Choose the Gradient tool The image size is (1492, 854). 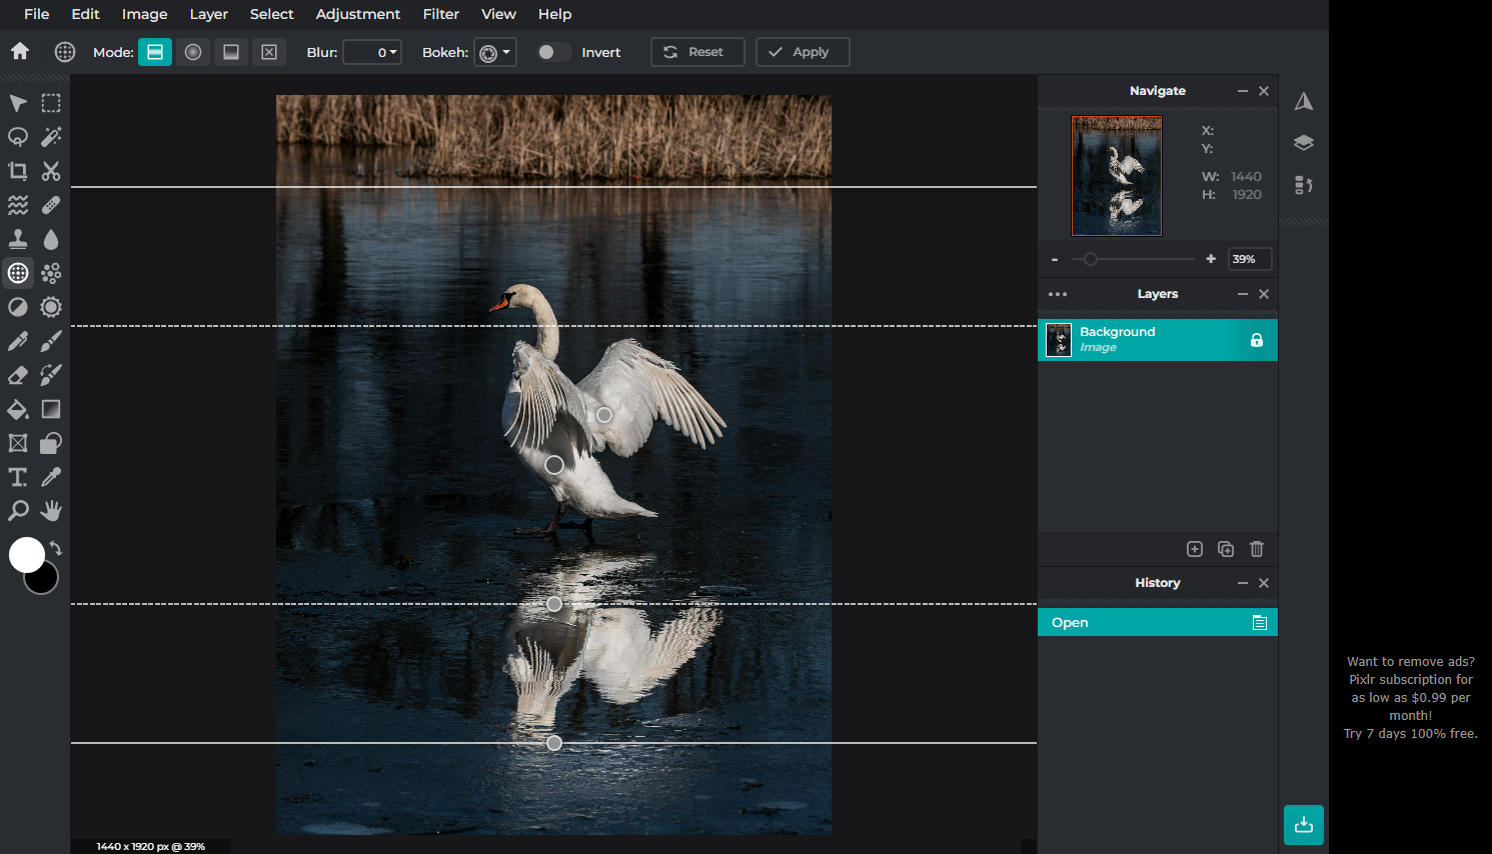[51, 409]
